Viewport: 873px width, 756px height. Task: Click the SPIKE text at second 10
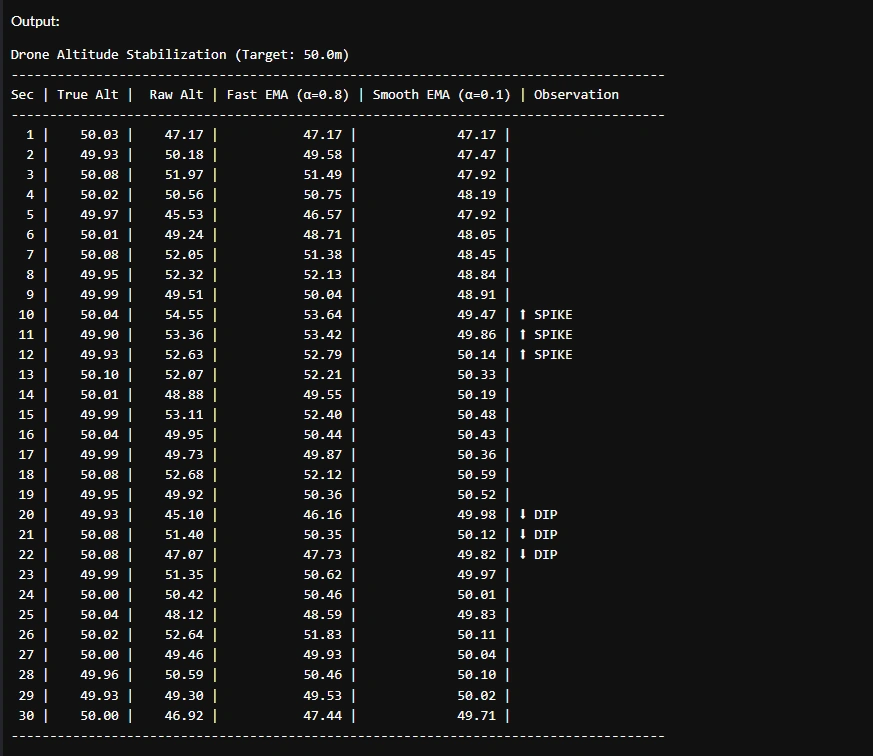tap(553, 315)
